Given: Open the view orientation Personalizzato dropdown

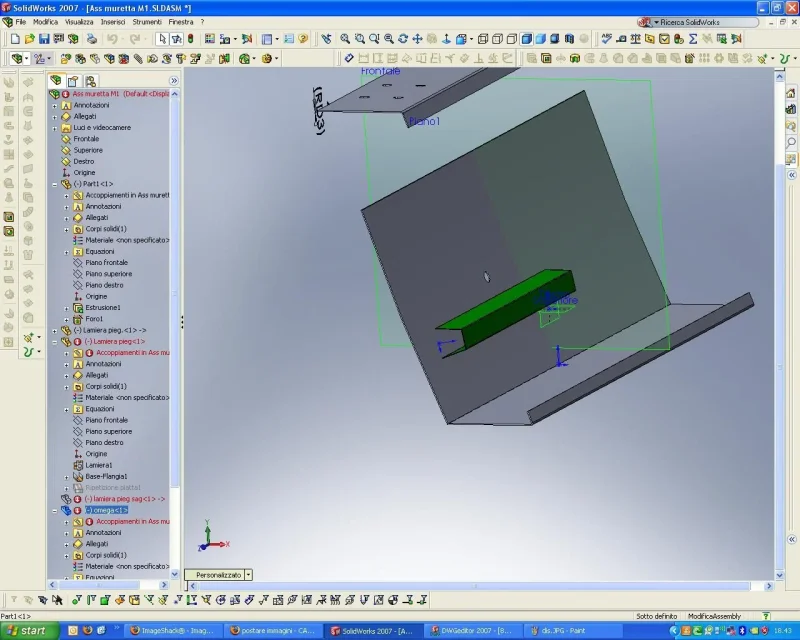Looking at the screenshot, I should click(x=248, y=575).
